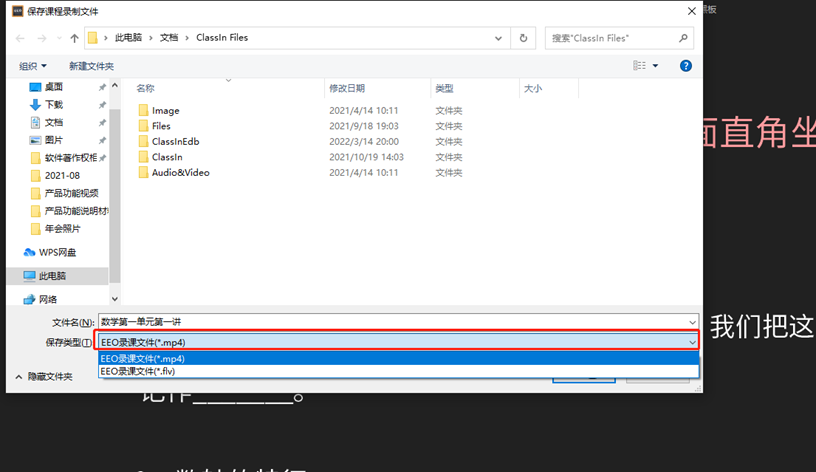Expand the 文件名 dropdown arrow
This screenshot has height=472, width=816.
click(x=692, y=322)
